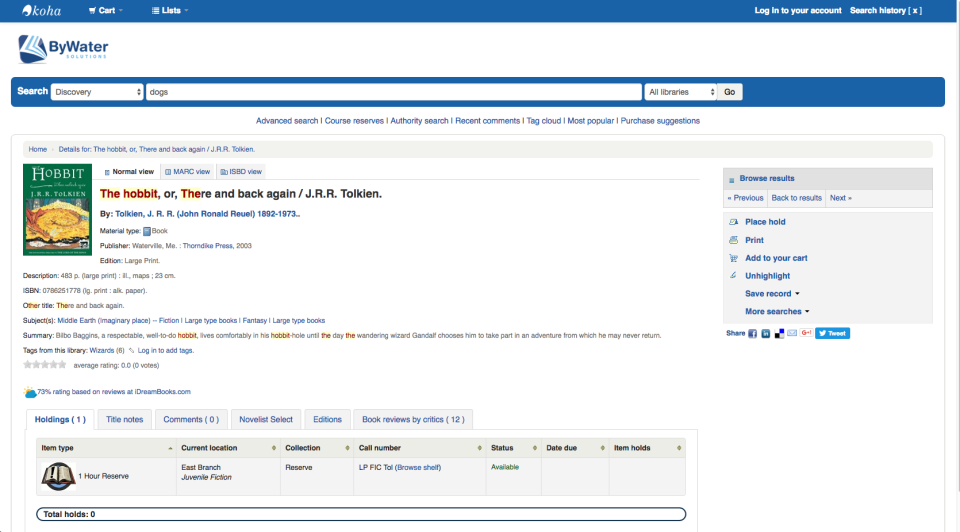Viewport: 960px width, 532px height.
Task: Open Thorndike Press publisher link
Action: [208, 246]
